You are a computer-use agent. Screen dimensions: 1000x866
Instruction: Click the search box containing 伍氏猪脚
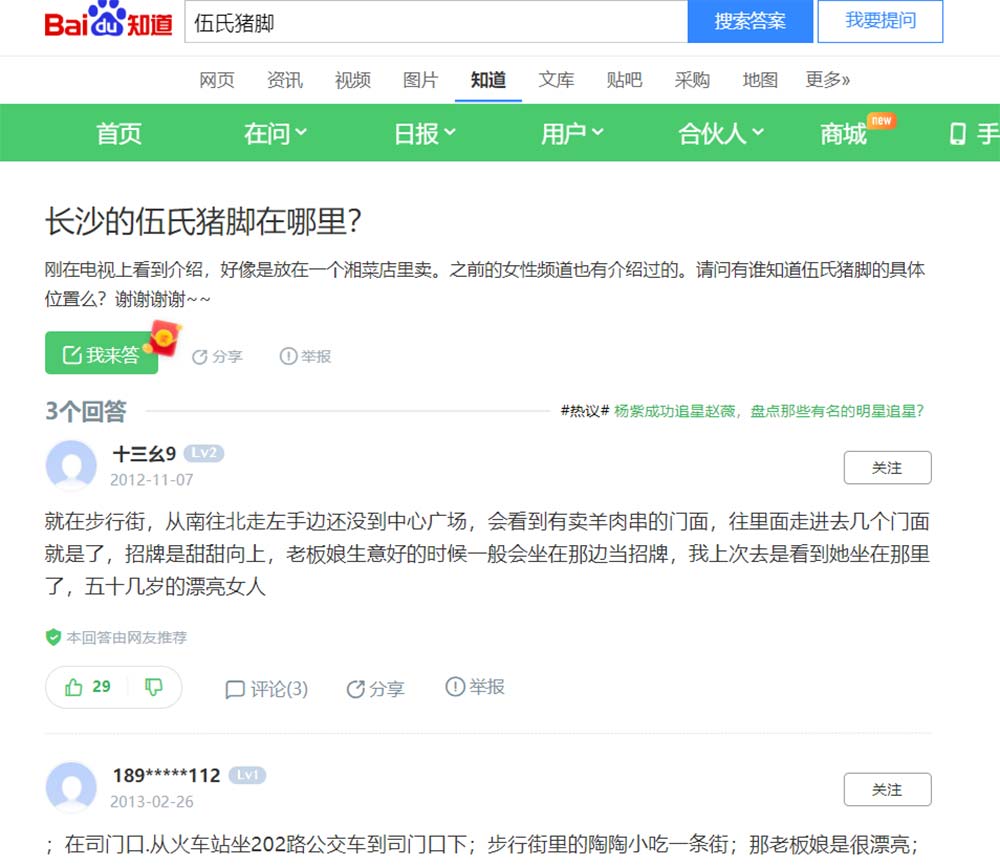435,22
